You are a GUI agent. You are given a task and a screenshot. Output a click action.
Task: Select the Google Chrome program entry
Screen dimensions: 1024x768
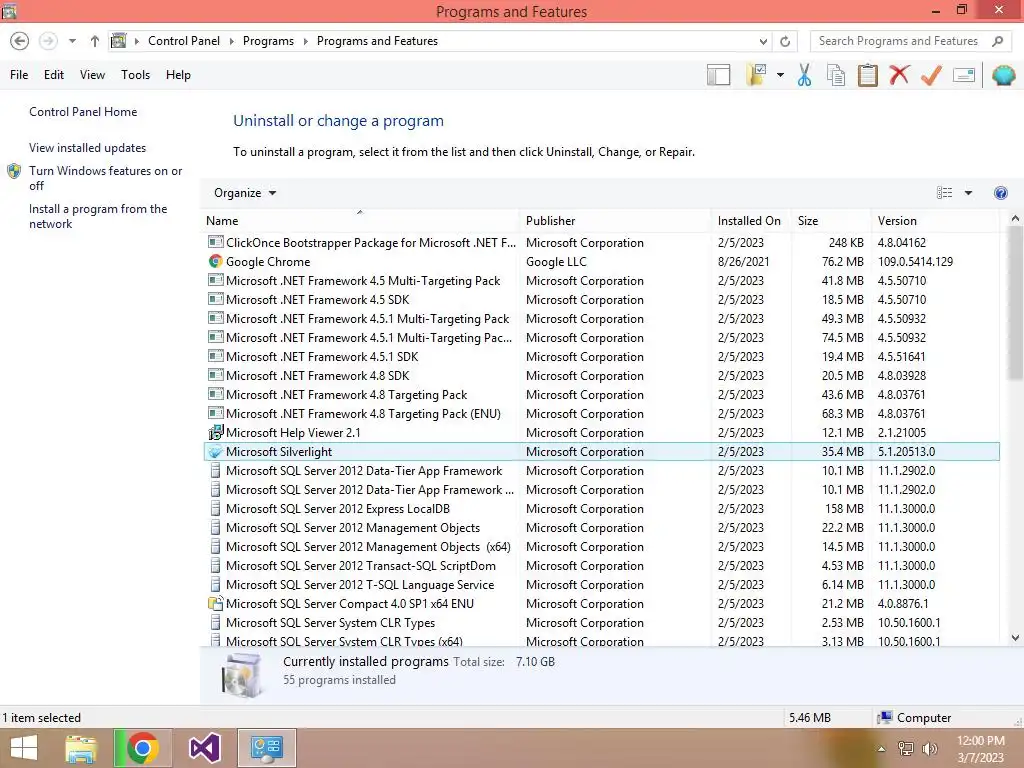(x=601, y=262)
